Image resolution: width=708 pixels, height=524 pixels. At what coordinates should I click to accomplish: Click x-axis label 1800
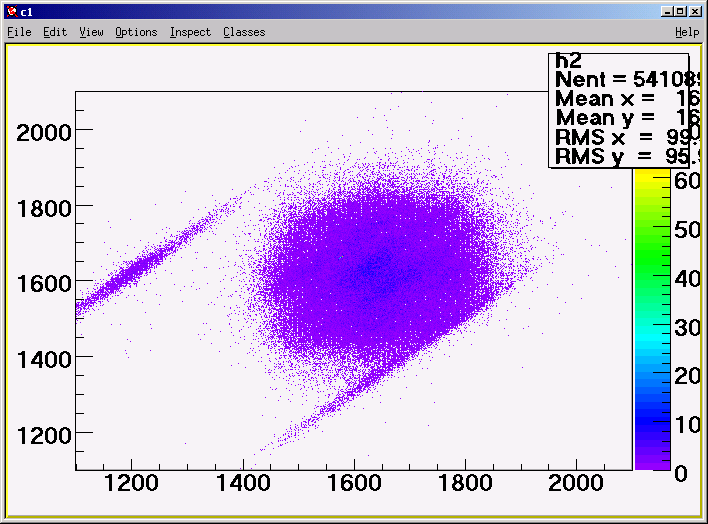tap(466, 483)
